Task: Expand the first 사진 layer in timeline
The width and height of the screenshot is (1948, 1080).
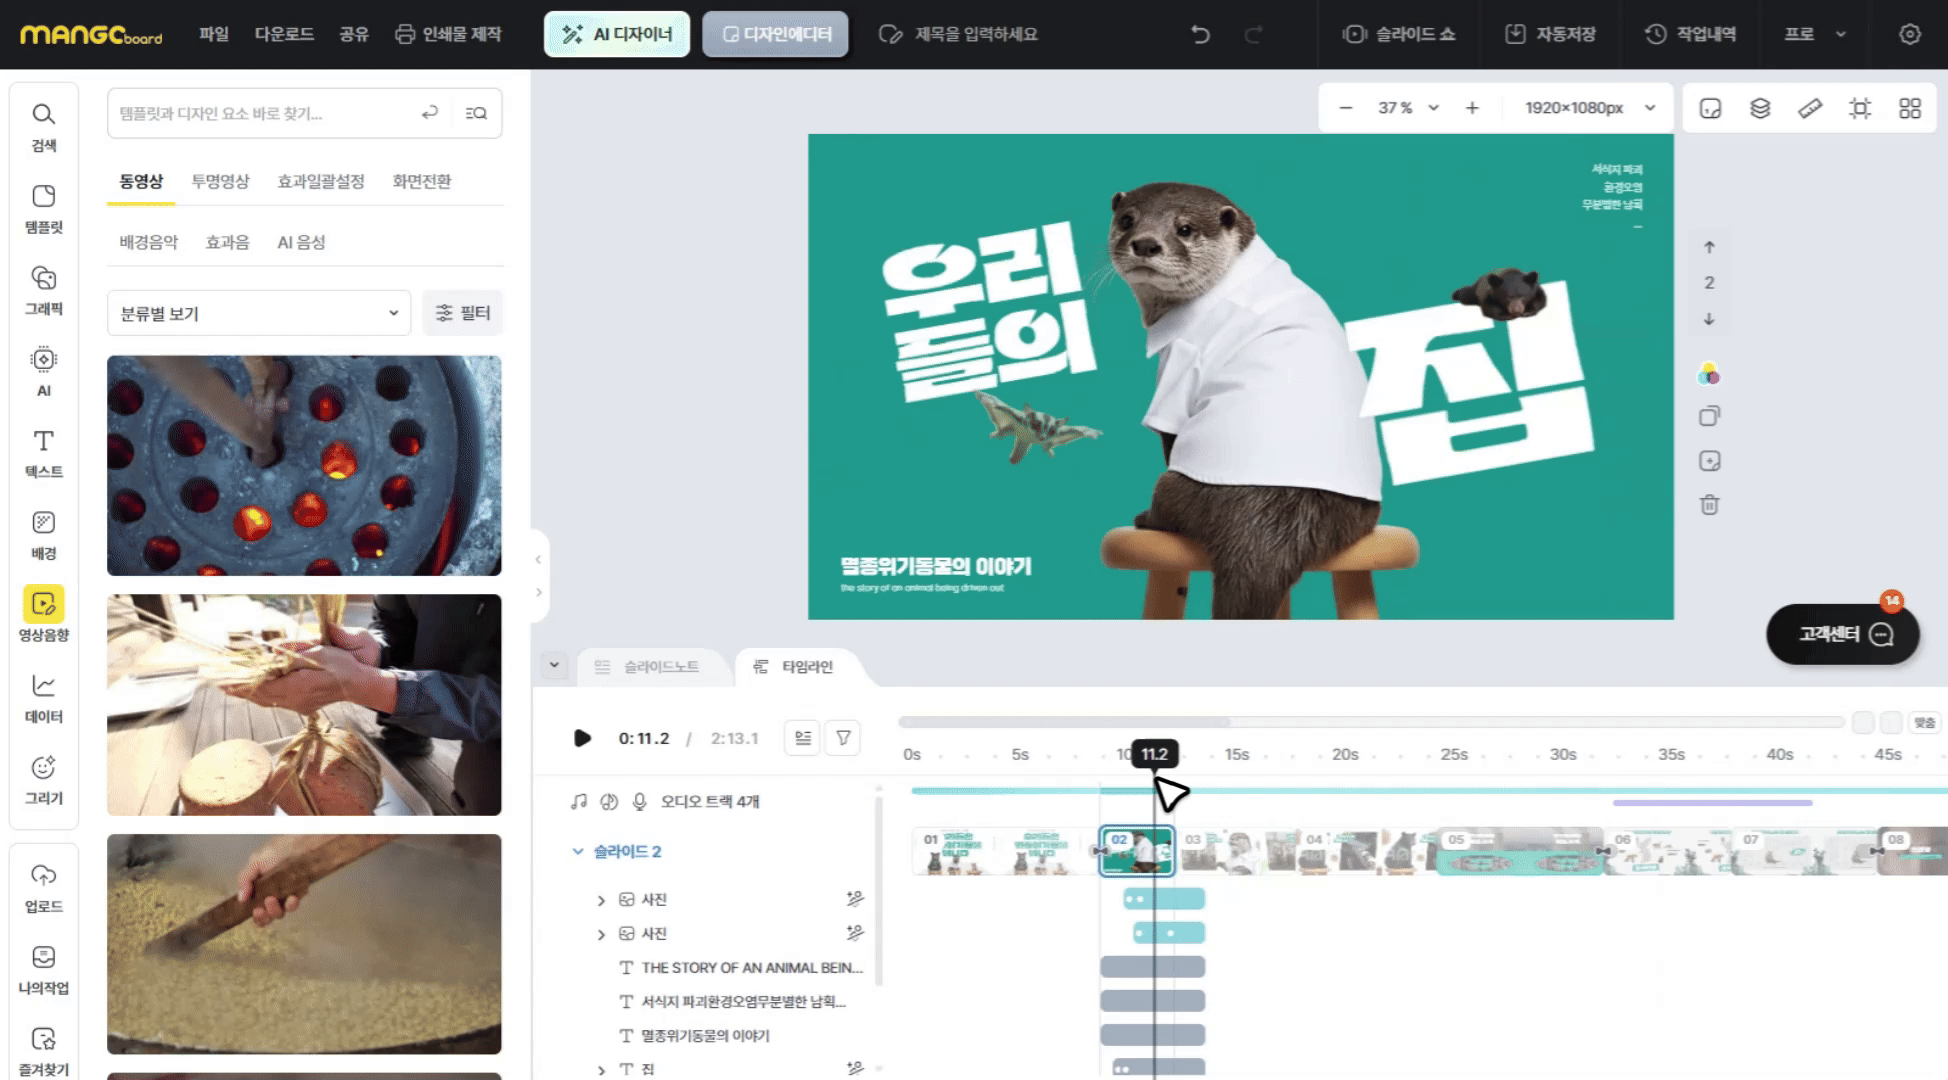Action: coord(601,900)
